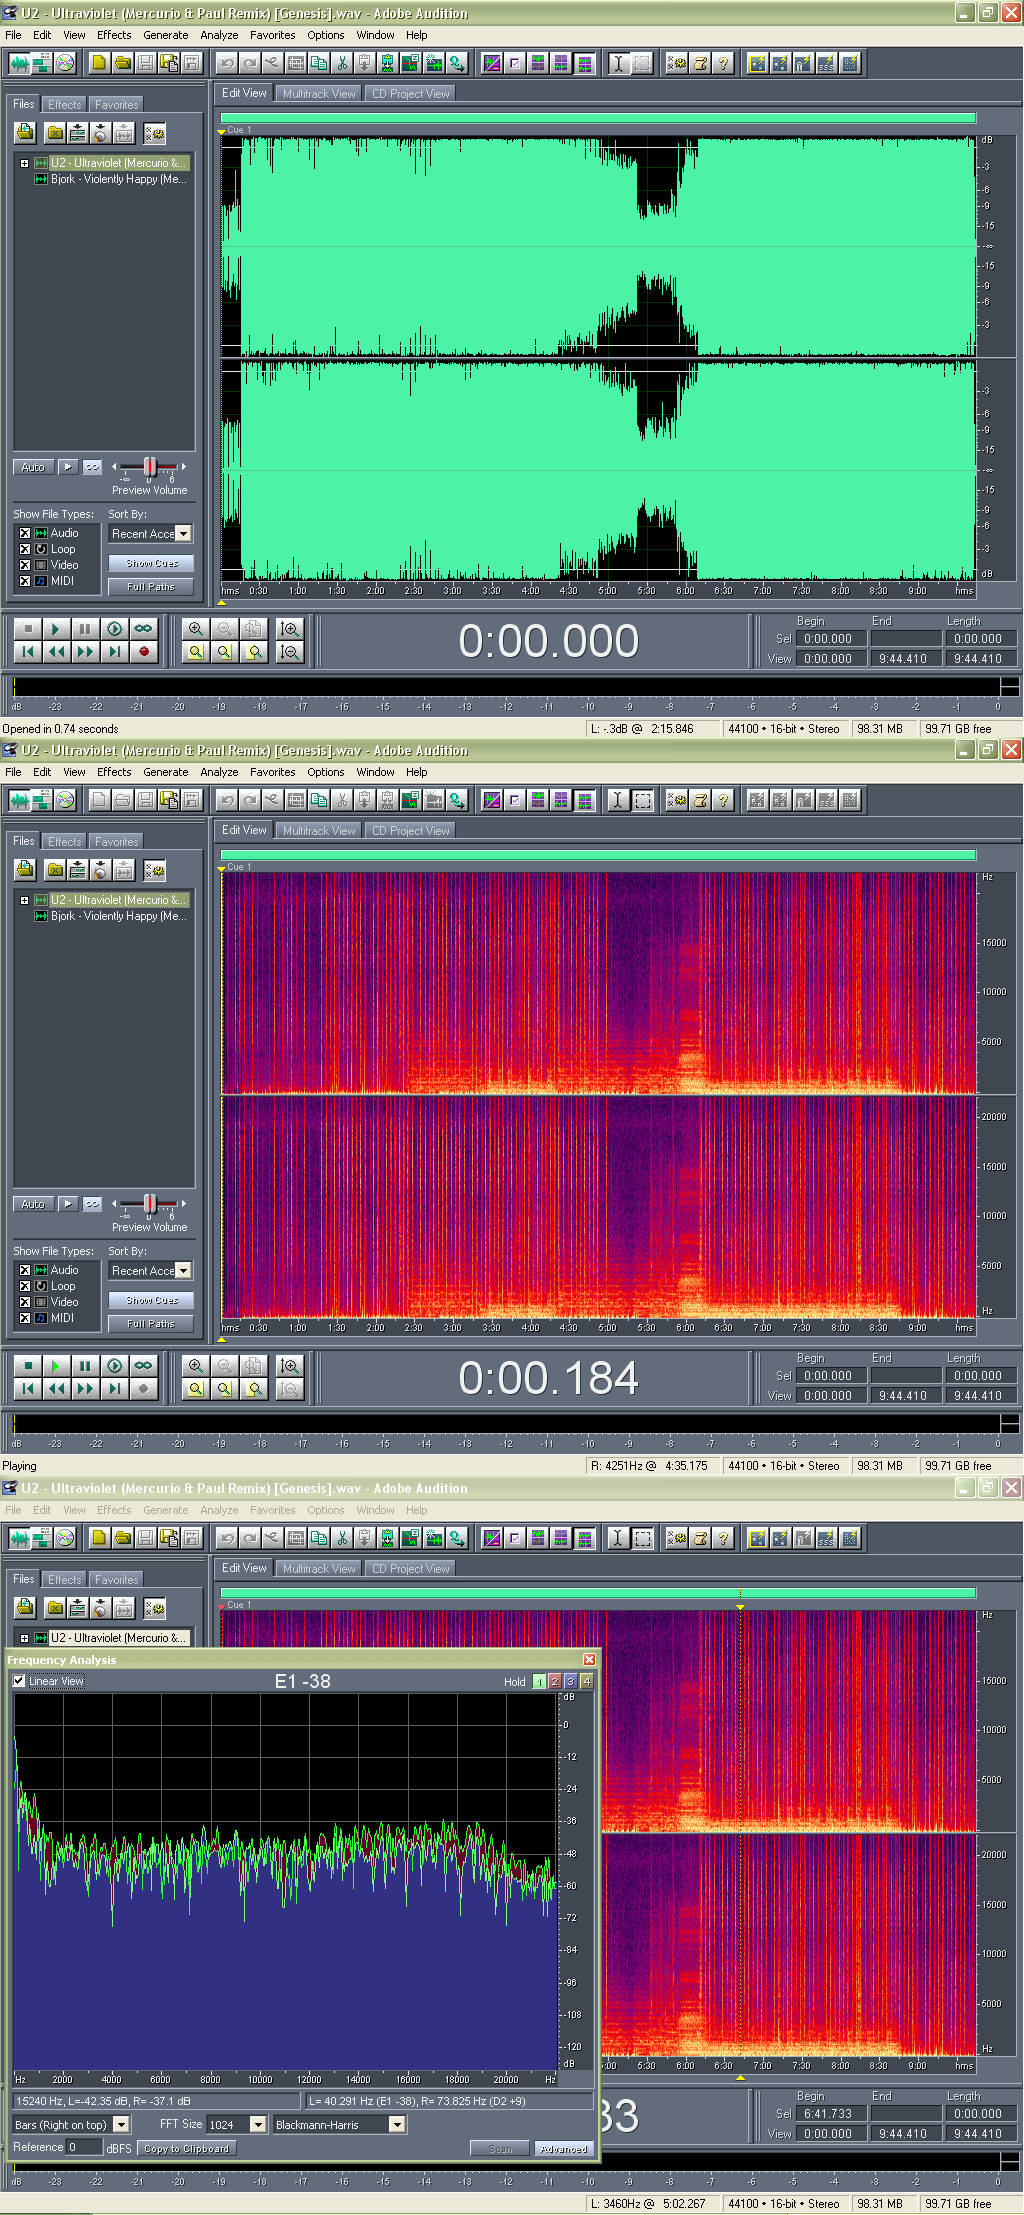The height and width of the screenshot is (2215, 1024).
Task: Click Rewind button in top window transport
Action: [x=56, y=651]
